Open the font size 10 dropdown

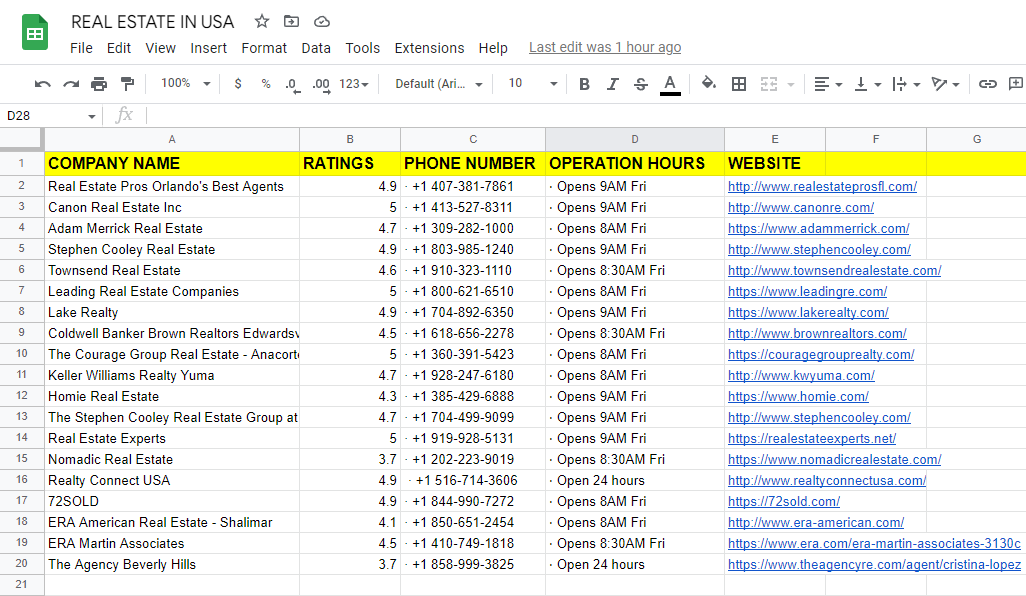(533, 84)
